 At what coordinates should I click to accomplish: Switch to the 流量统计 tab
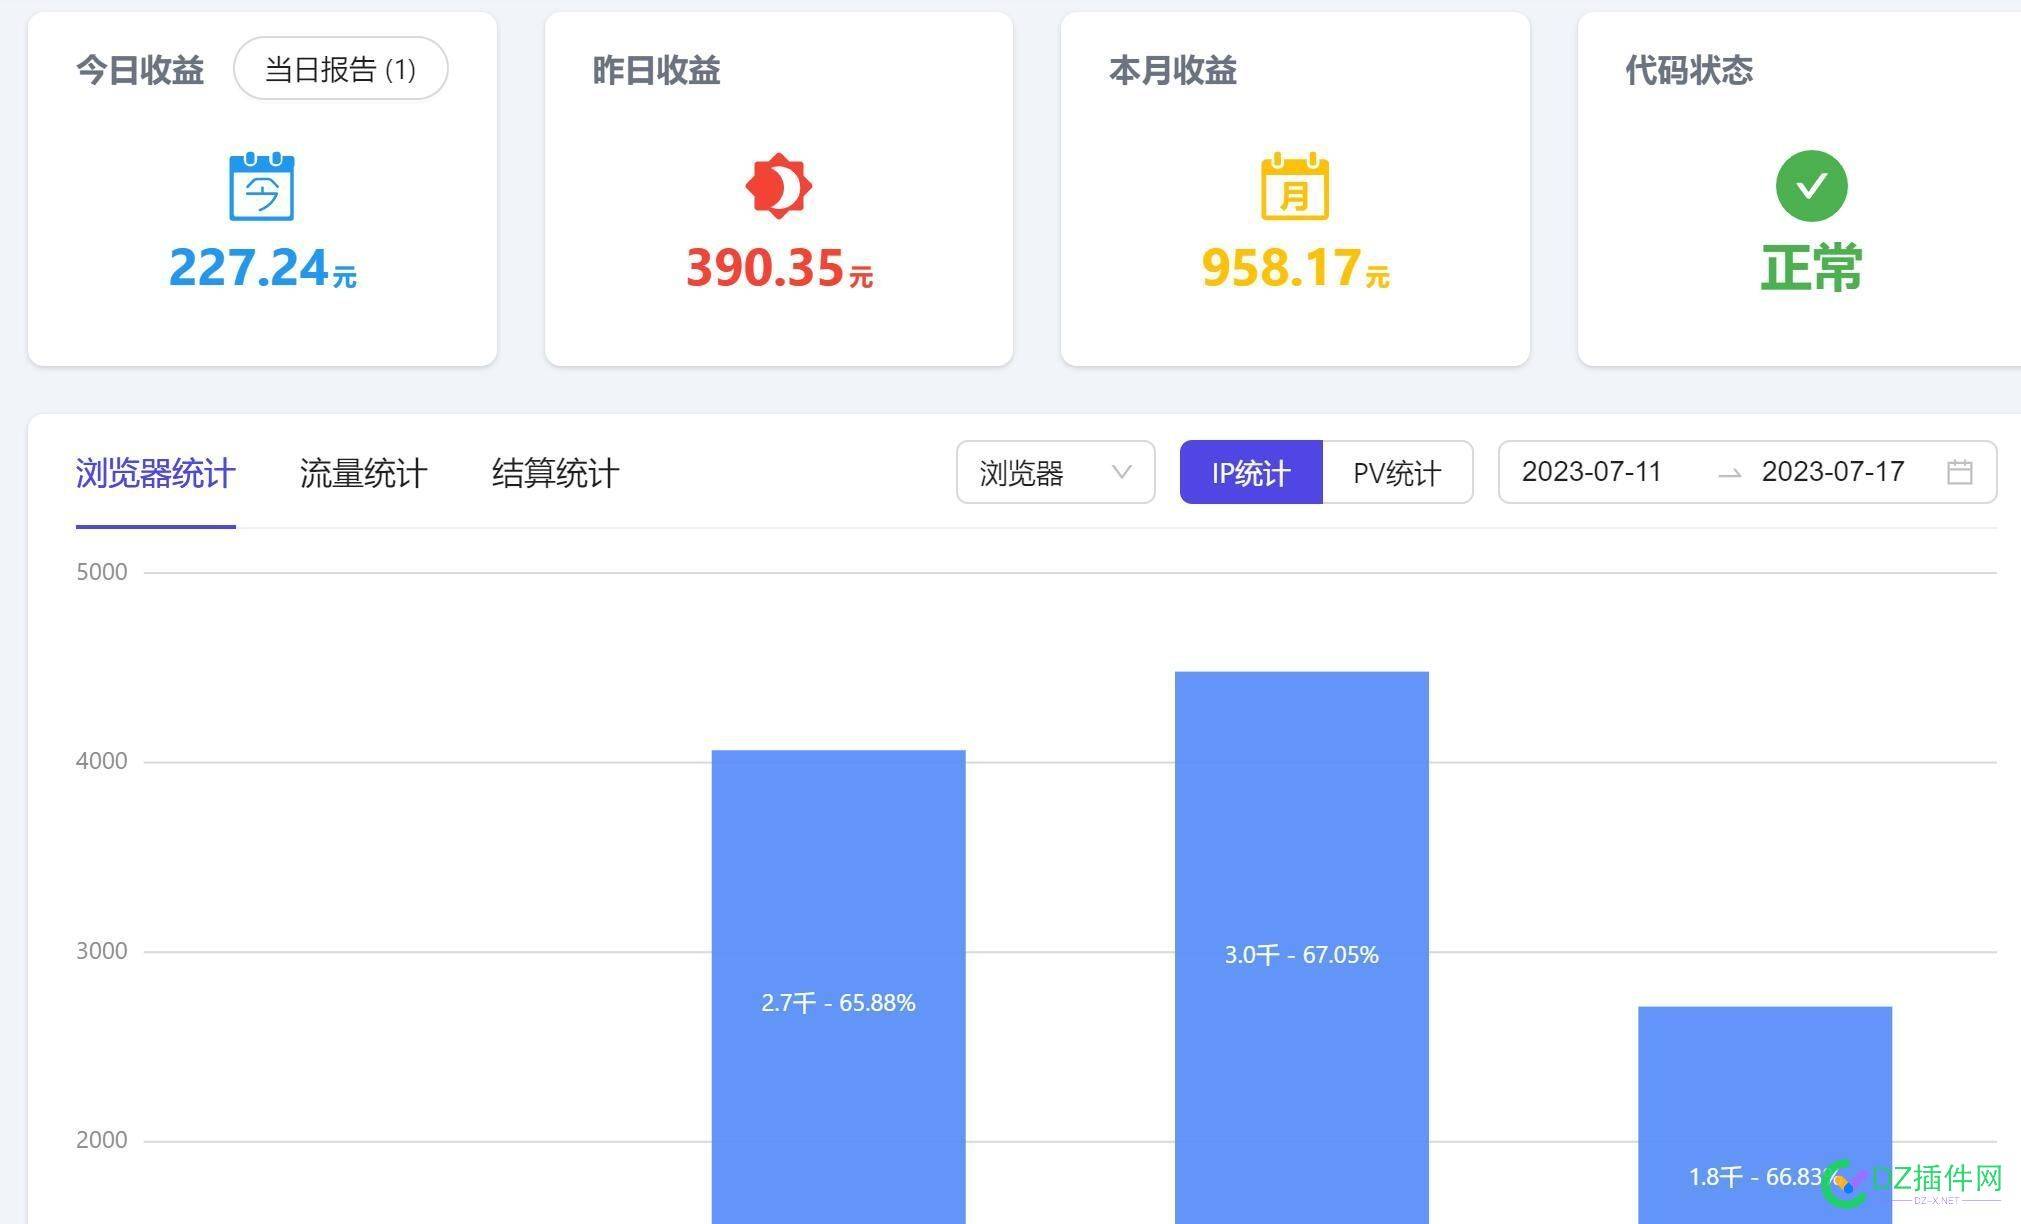coord(363,473)
